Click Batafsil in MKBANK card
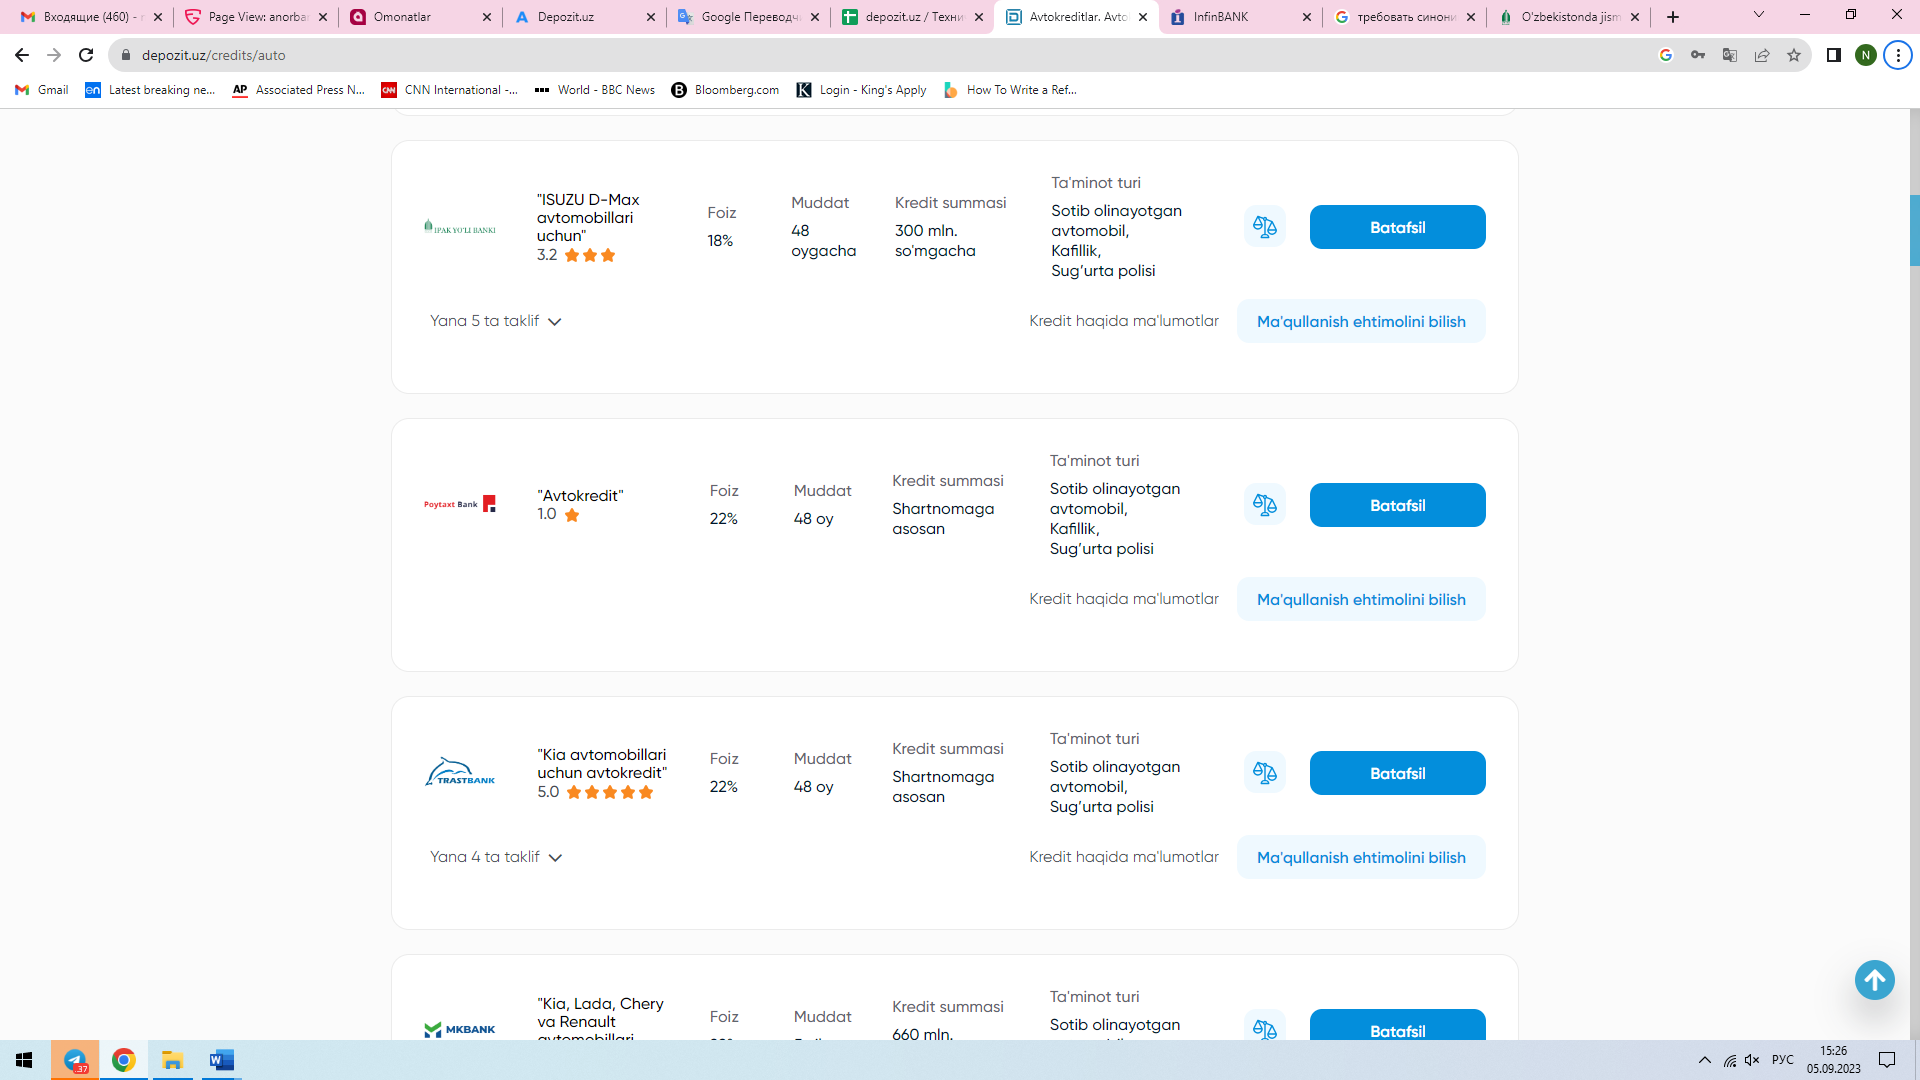The image size is (1920, 1080). (x=1397, y=1025)
